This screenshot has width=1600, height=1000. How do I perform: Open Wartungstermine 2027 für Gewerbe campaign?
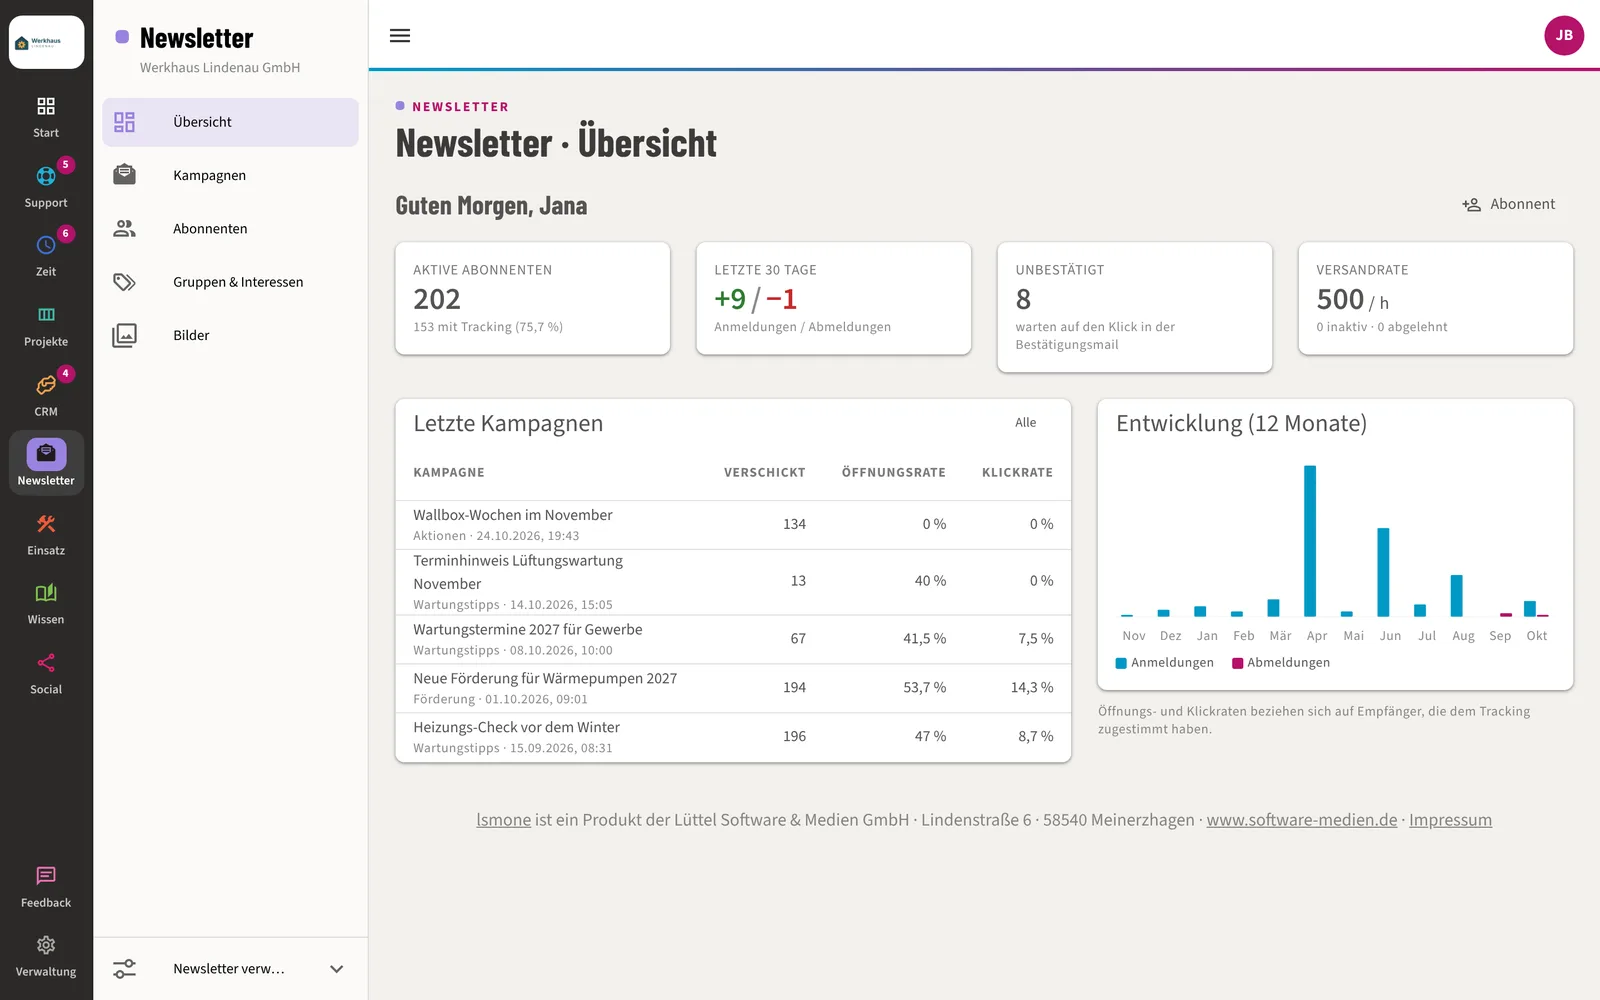733,639
